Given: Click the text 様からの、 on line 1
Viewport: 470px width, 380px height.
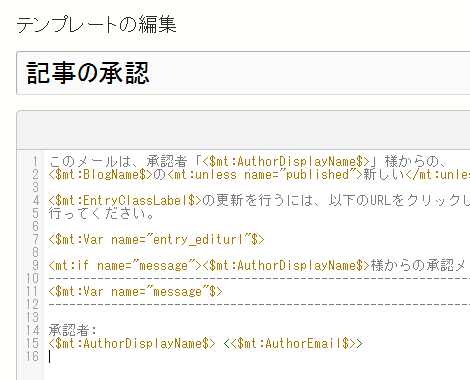Looking at the screenshot, I should click(x=415, y=162).
